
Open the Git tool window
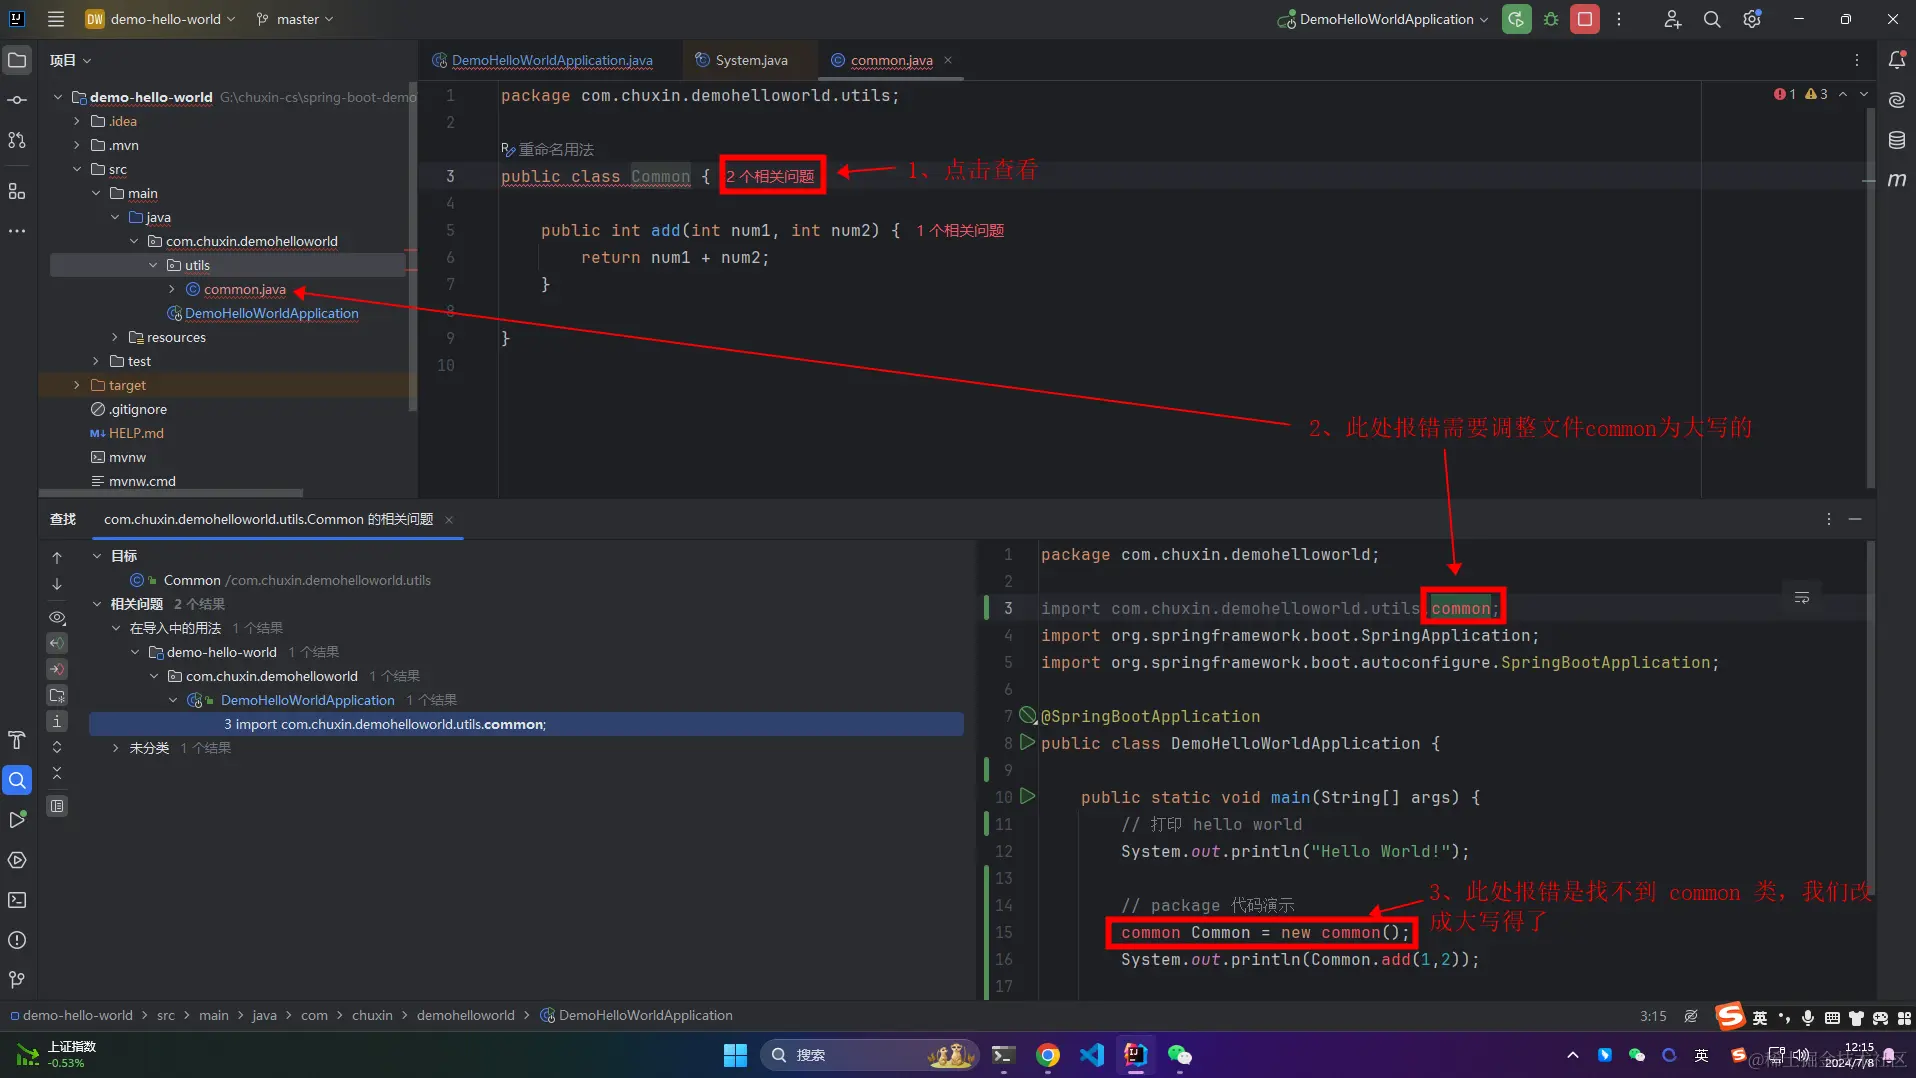point(17,980)
